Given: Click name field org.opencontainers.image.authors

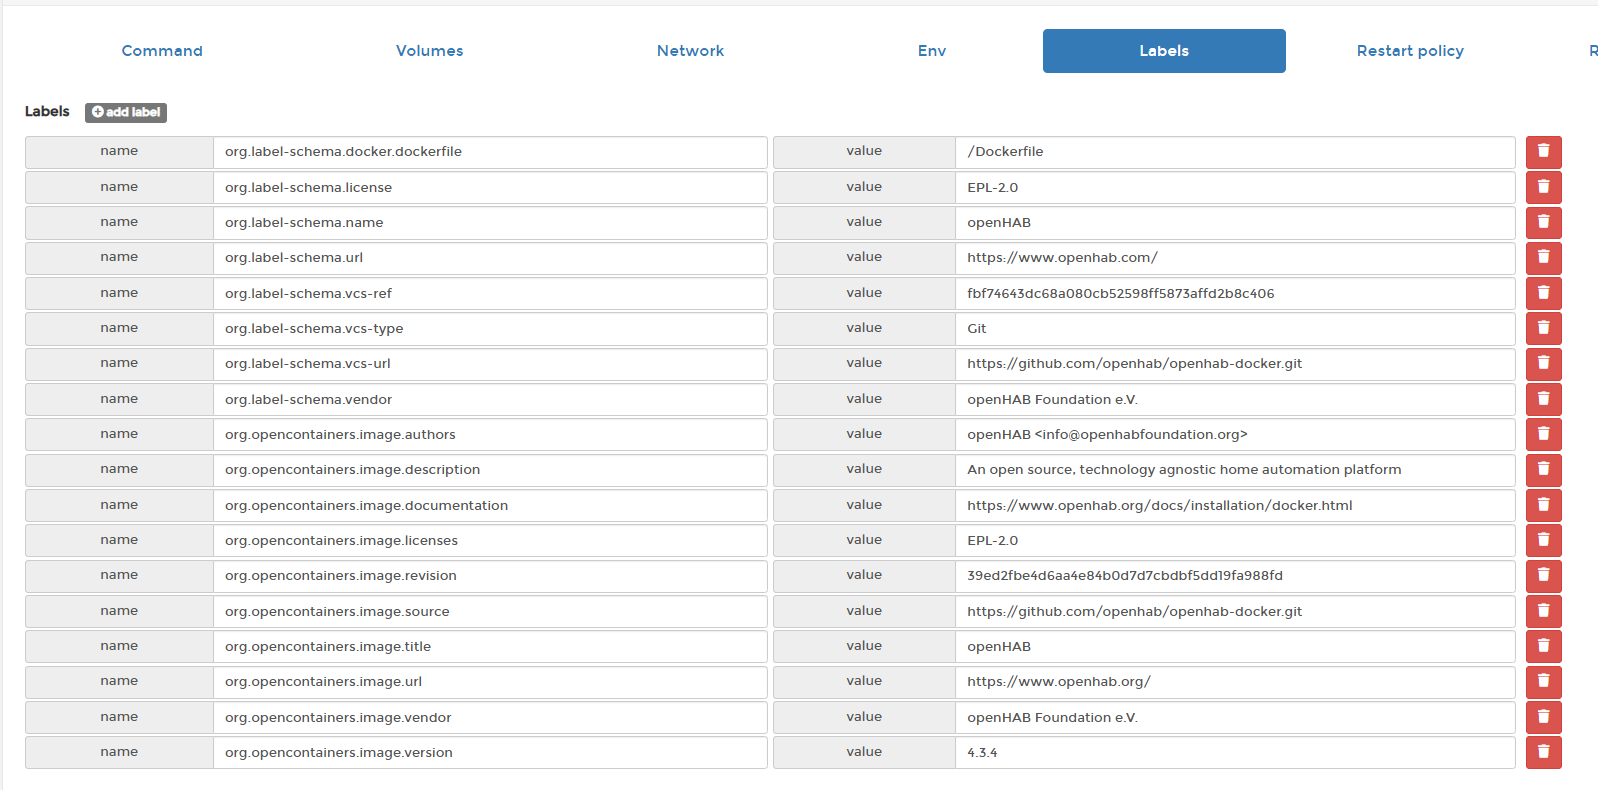Looking at the screenshot, I should point(490,434).
